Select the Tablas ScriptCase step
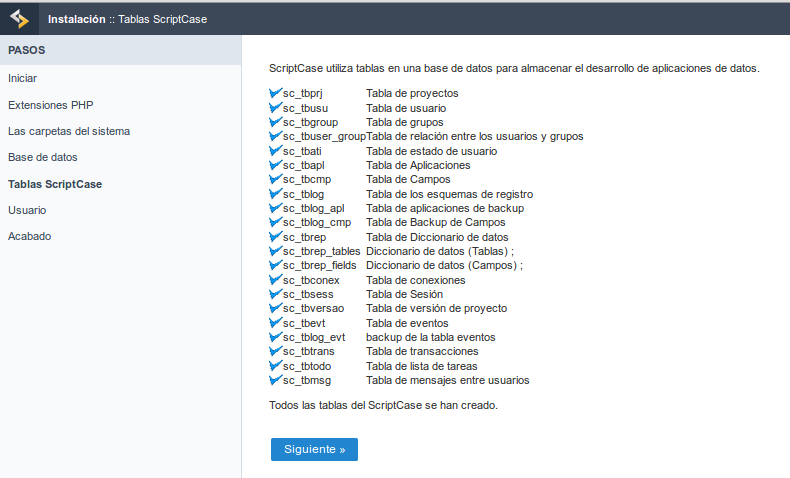The width and height of the screenshot is (790, 478). (x=55, y=184)
